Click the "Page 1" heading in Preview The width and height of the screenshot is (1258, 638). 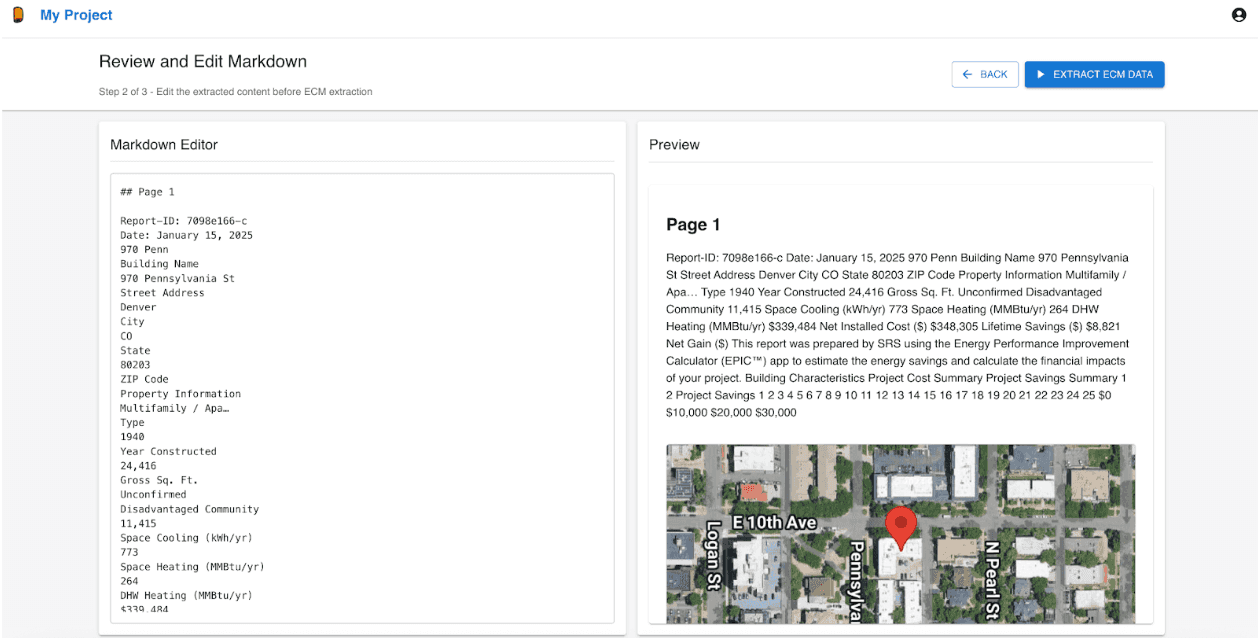click(x=693, y=225)
